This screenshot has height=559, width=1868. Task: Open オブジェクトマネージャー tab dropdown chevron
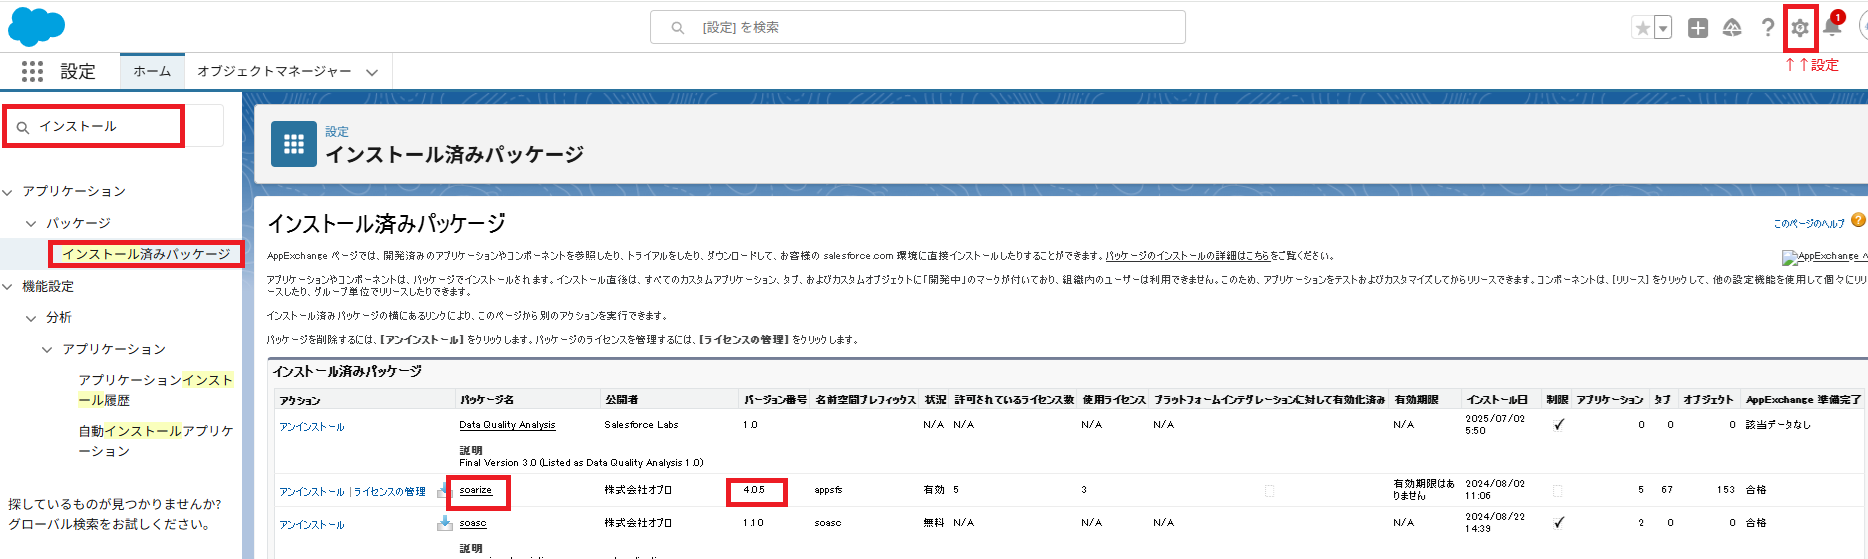pos(372,72)
